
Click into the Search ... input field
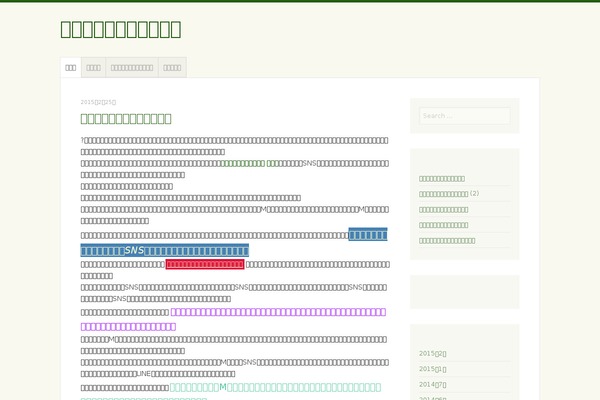pos(465,116)
